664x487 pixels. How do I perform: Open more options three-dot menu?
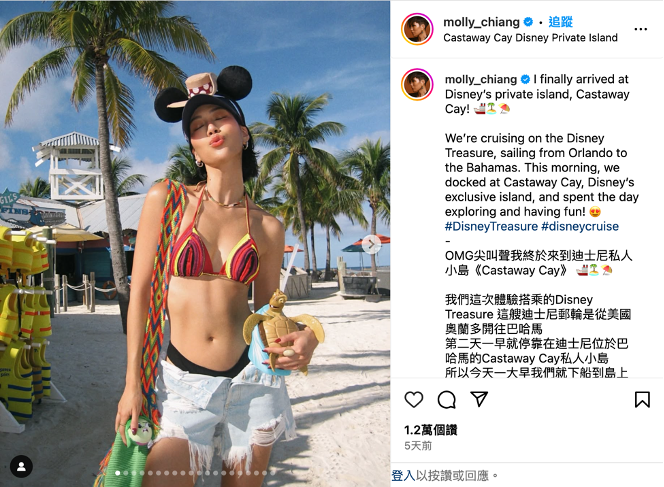pos(641,29)
